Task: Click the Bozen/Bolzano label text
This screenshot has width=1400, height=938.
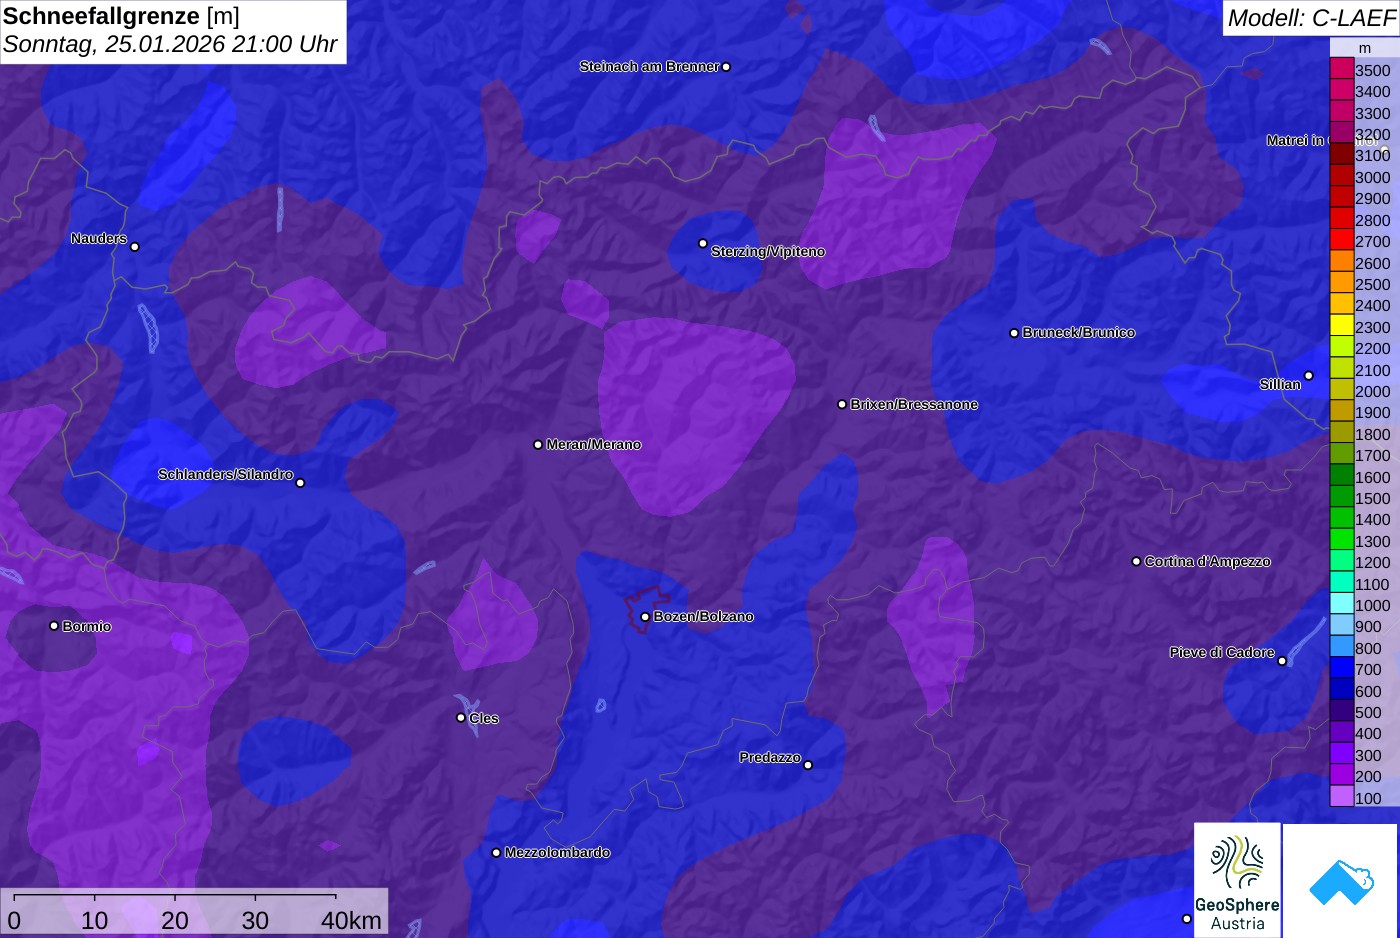Action: (703, 617)
